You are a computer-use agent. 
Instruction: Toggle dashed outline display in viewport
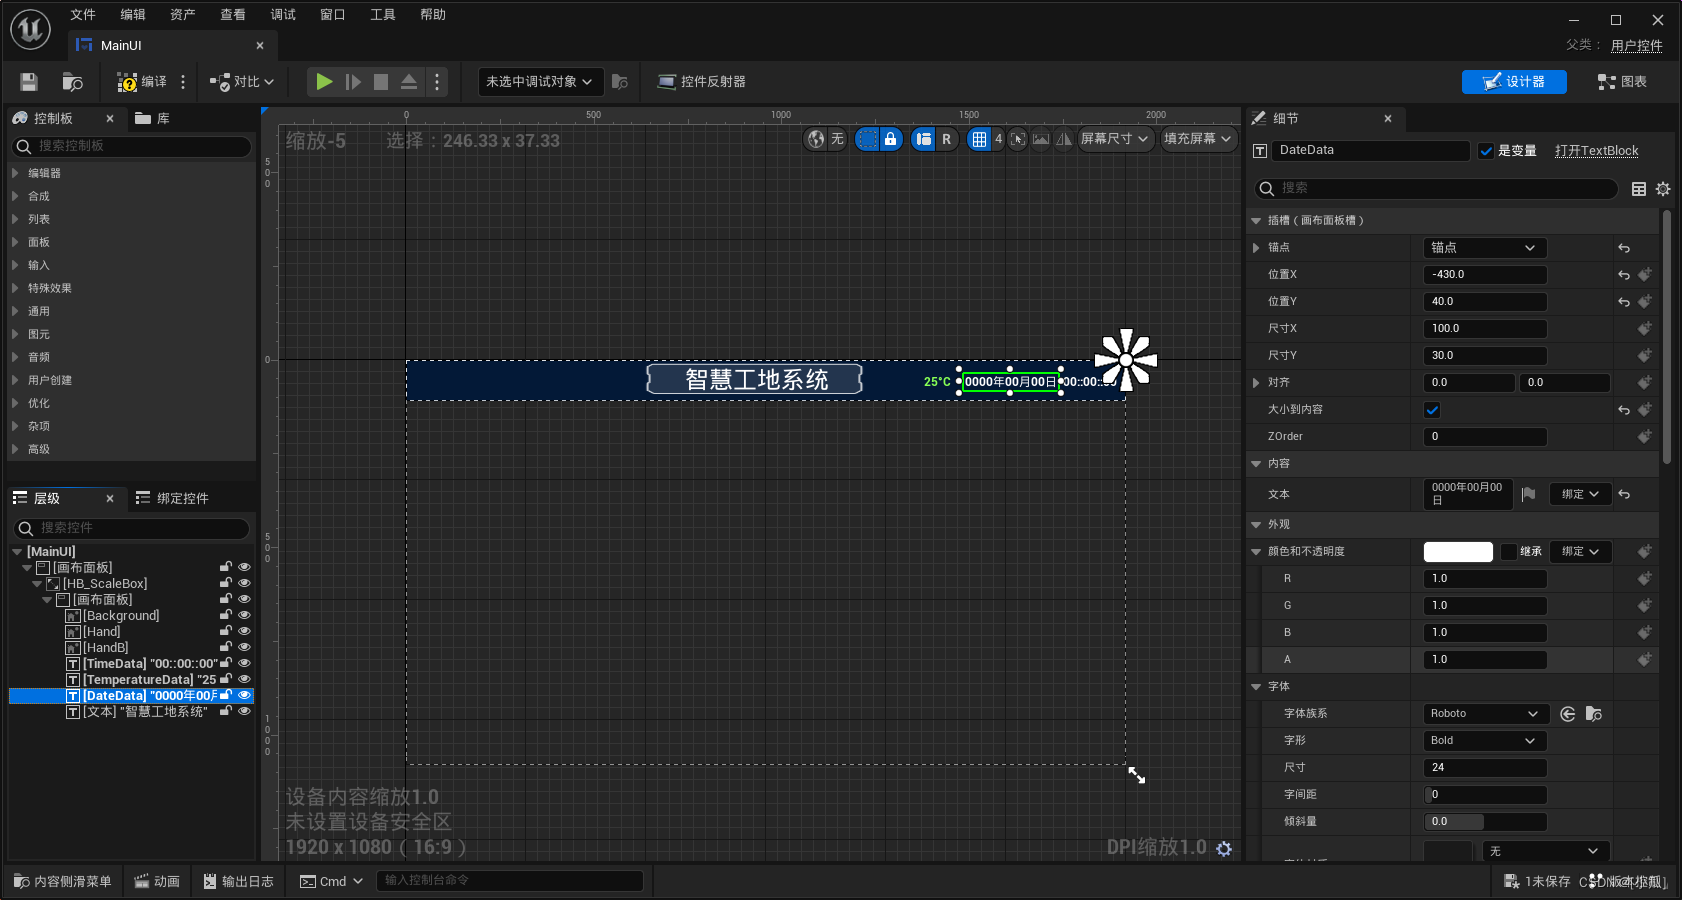click(x=867, y=139)
